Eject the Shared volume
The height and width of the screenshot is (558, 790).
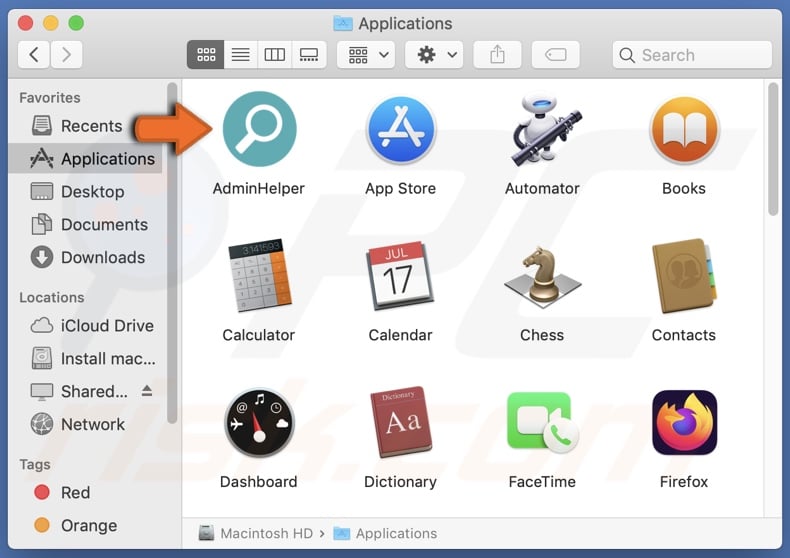pos(147,390)
